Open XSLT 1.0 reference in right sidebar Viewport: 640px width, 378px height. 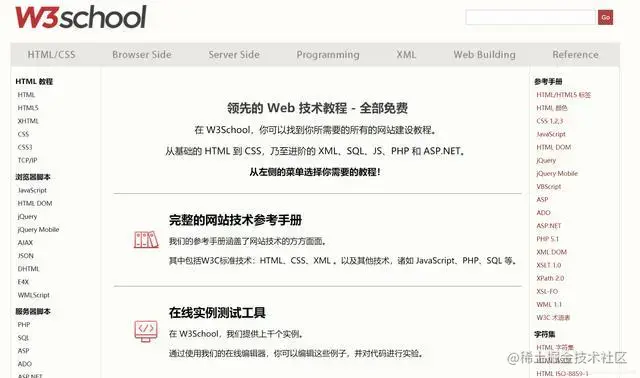pos(549,265)
